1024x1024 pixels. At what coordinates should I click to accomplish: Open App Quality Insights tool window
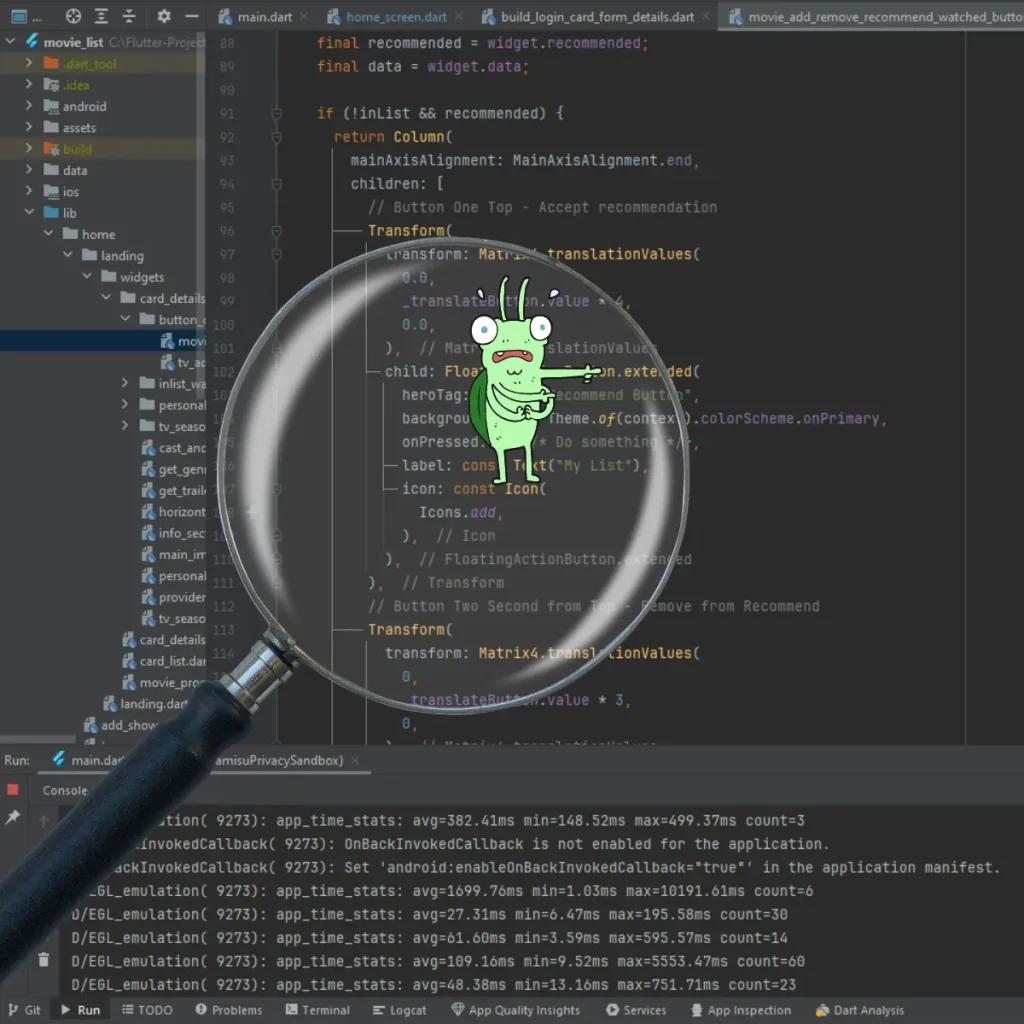[515, 1010]
